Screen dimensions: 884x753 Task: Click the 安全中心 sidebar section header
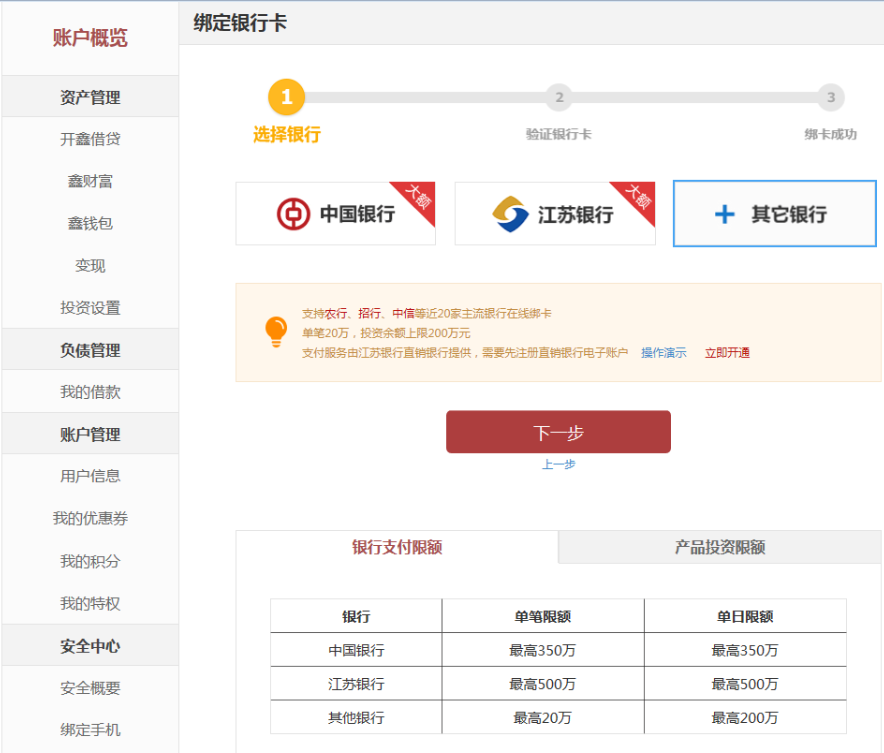[90, 646]
